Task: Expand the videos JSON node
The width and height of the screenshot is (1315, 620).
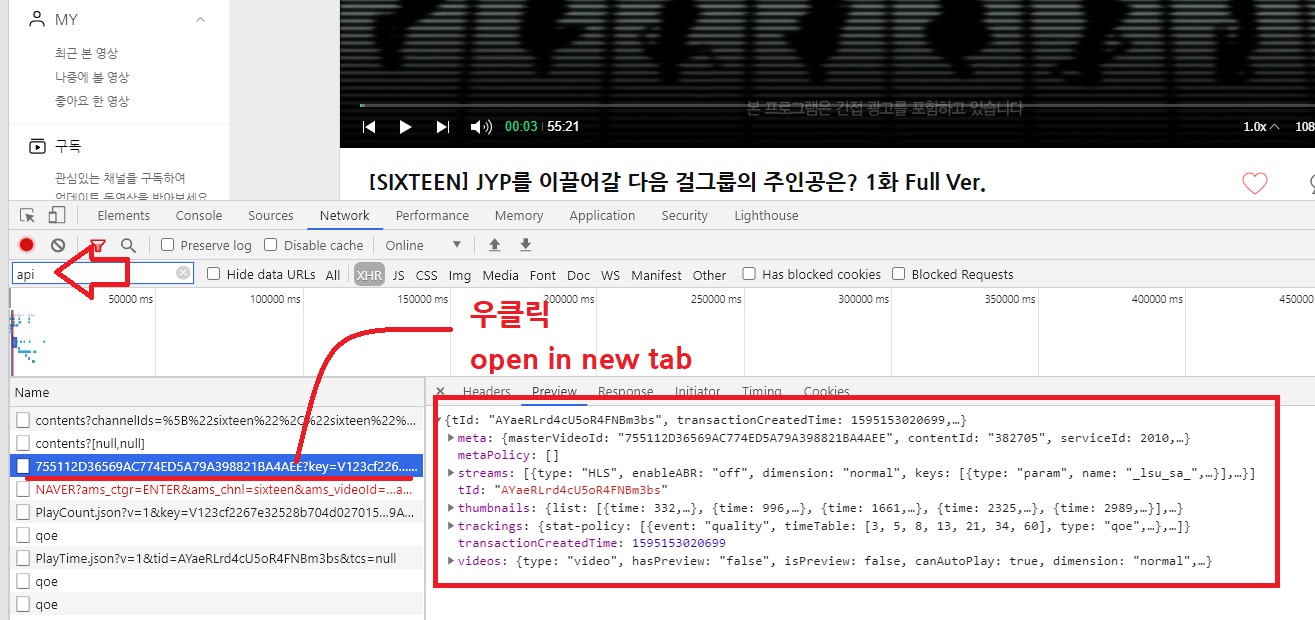Action: click(451, 561)
